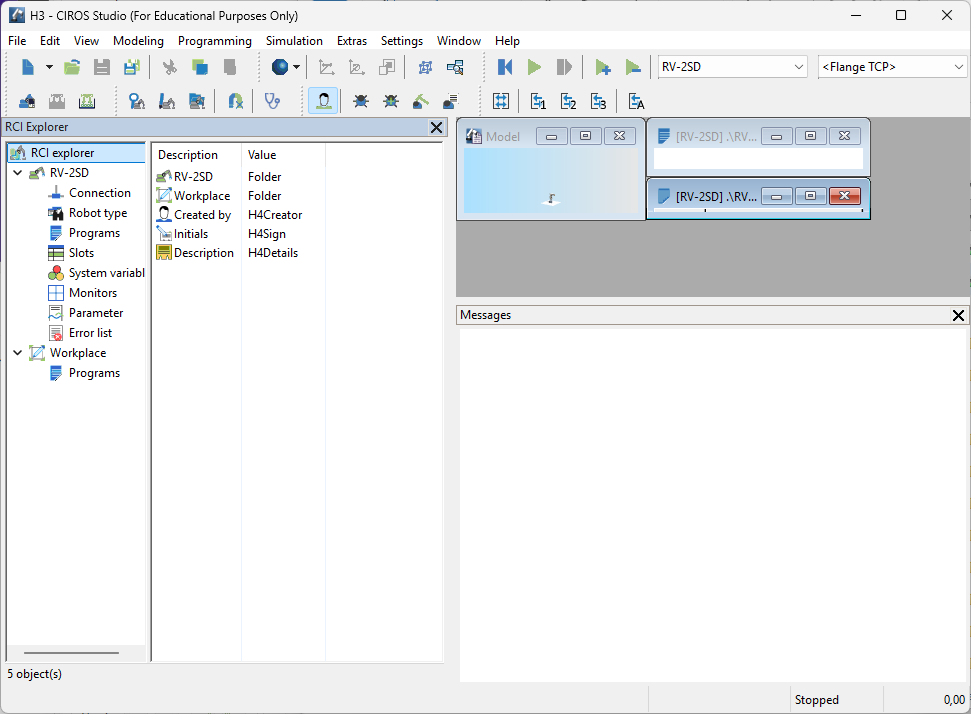The height and width of the screenshot is (714, 971).
Task: Click the search model libraries icon
Action: pyautogui.click(x=455, y=67)
